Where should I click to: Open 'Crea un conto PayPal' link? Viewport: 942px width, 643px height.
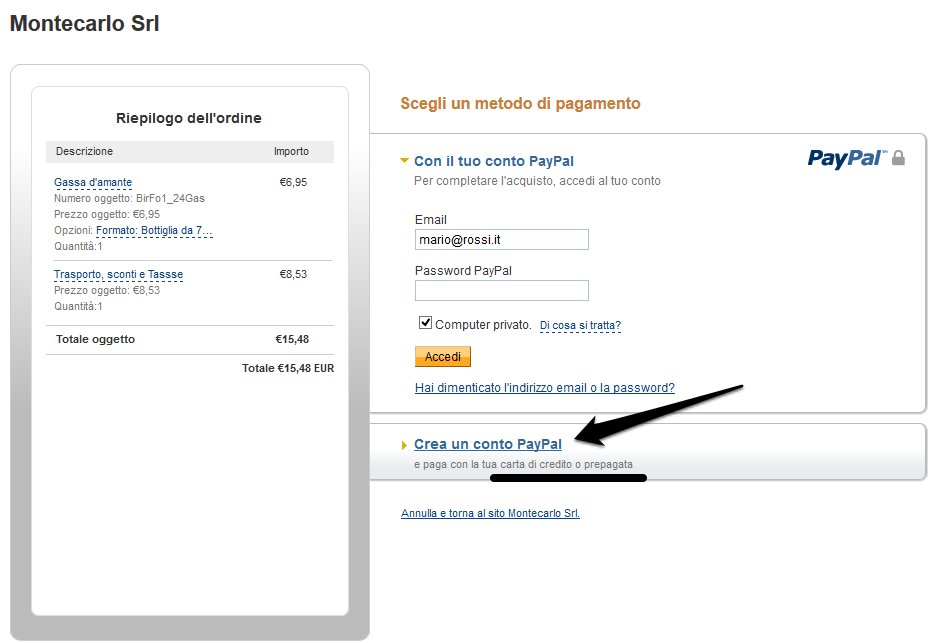pyautogui.click(x=487, y=444)
